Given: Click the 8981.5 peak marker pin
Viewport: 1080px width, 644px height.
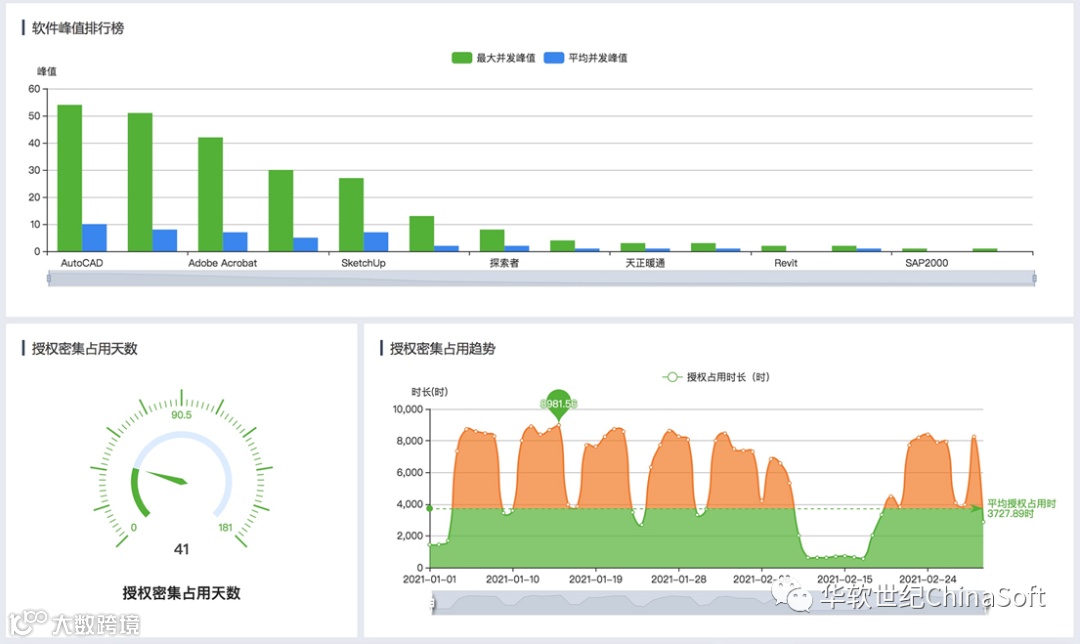Looking at the screenshot, I should pos(558,404).
